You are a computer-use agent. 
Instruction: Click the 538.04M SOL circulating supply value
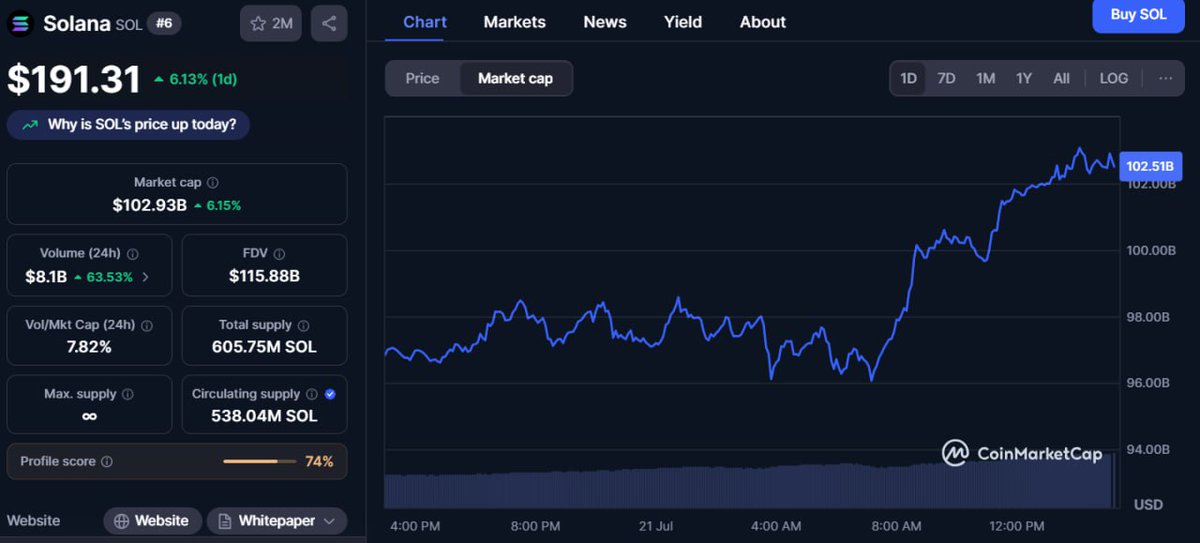coord(264,416)
